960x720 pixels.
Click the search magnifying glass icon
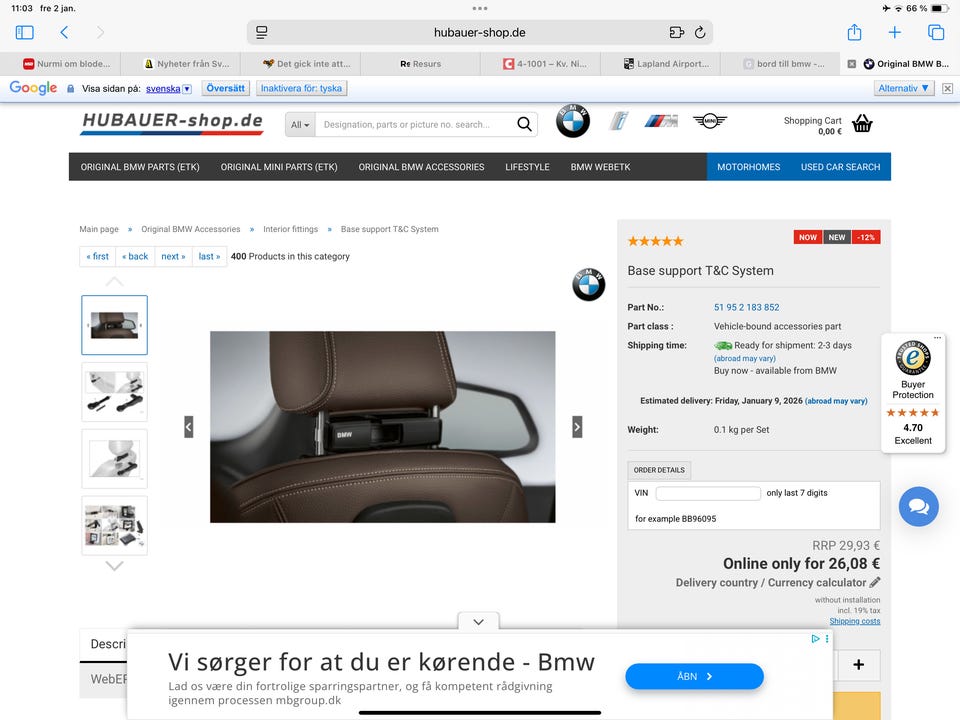[524, 124]
